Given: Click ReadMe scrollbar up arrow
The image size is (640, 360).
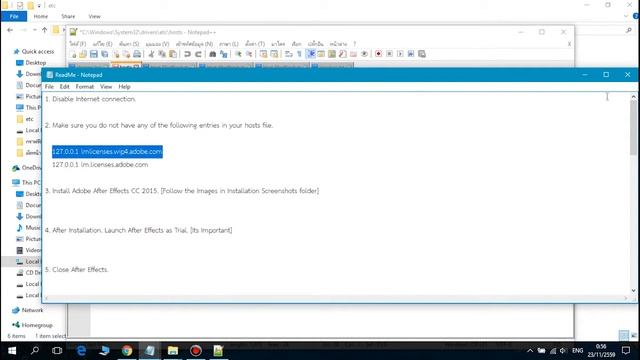Looking at the screenshot, I should (x=633, y=97).
